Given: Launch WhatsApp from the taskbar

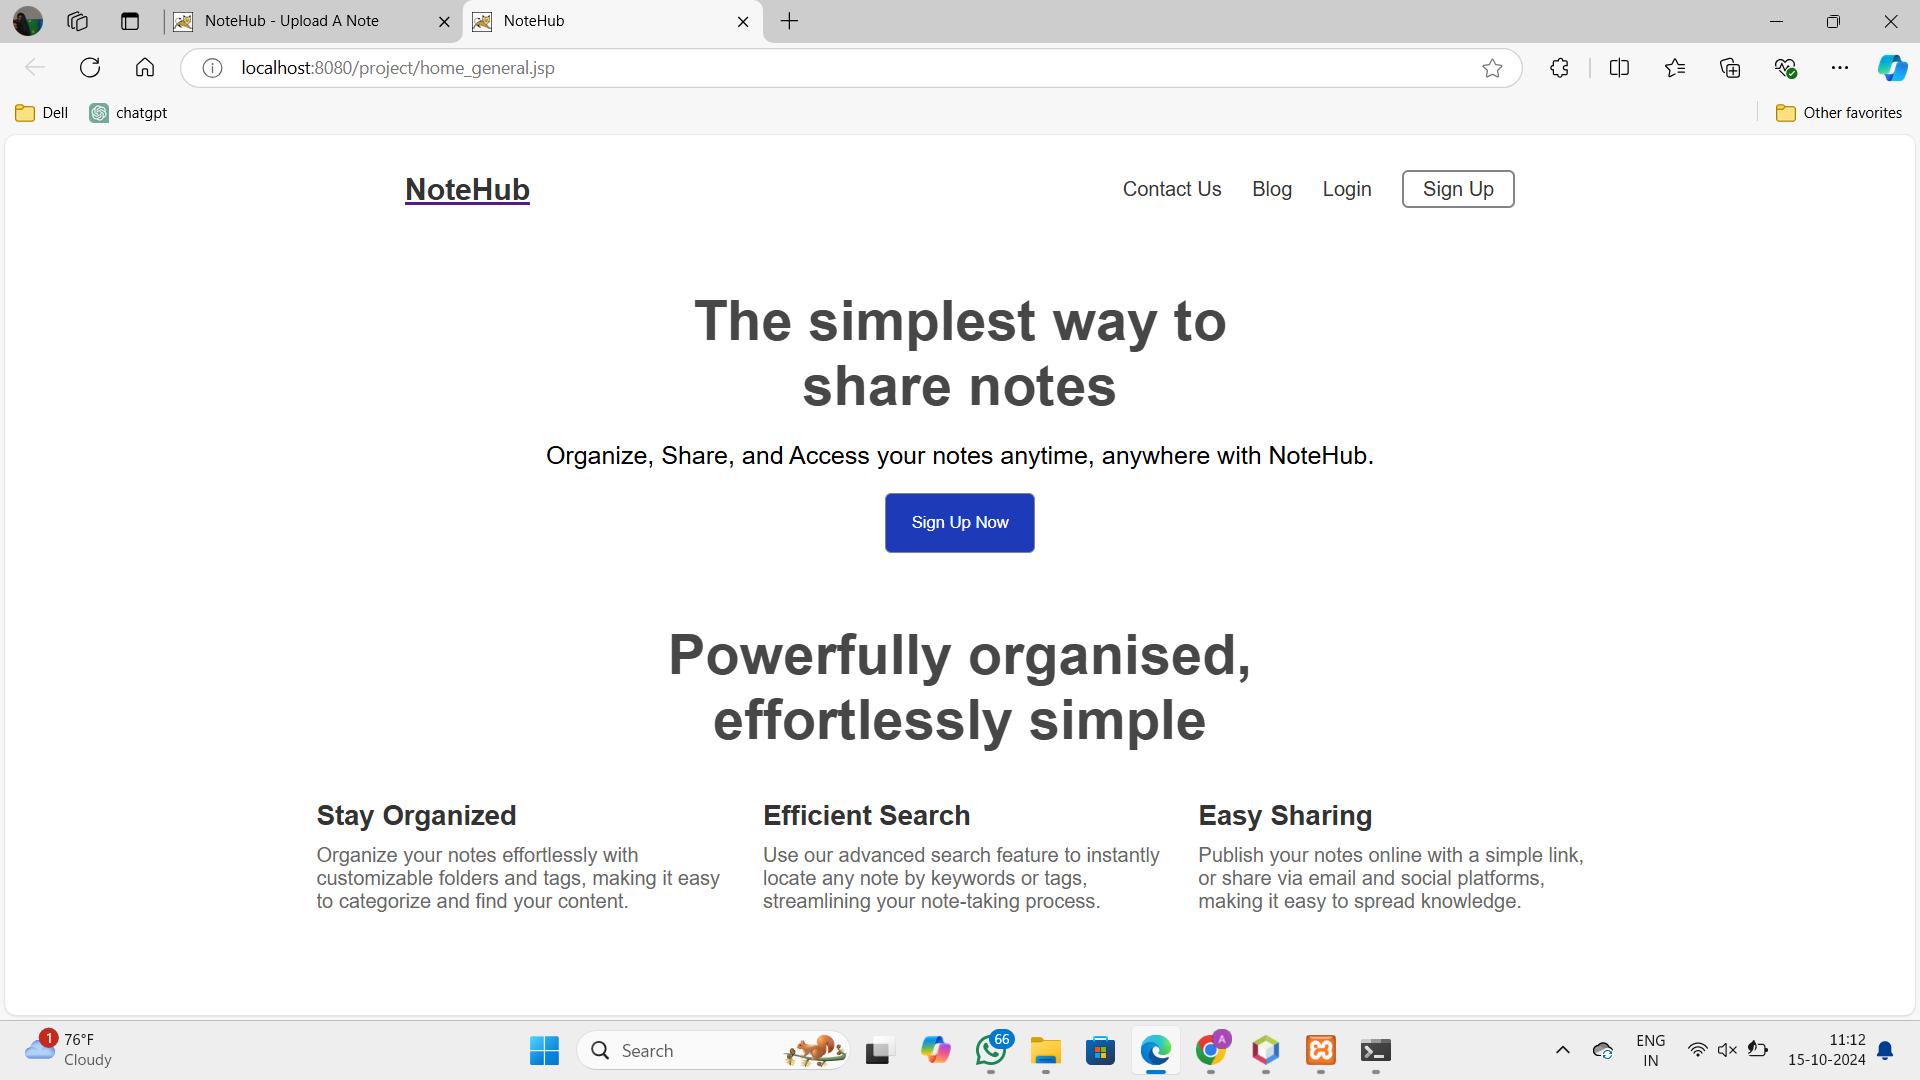Looking at the screenshot, I should (991, 1051).
